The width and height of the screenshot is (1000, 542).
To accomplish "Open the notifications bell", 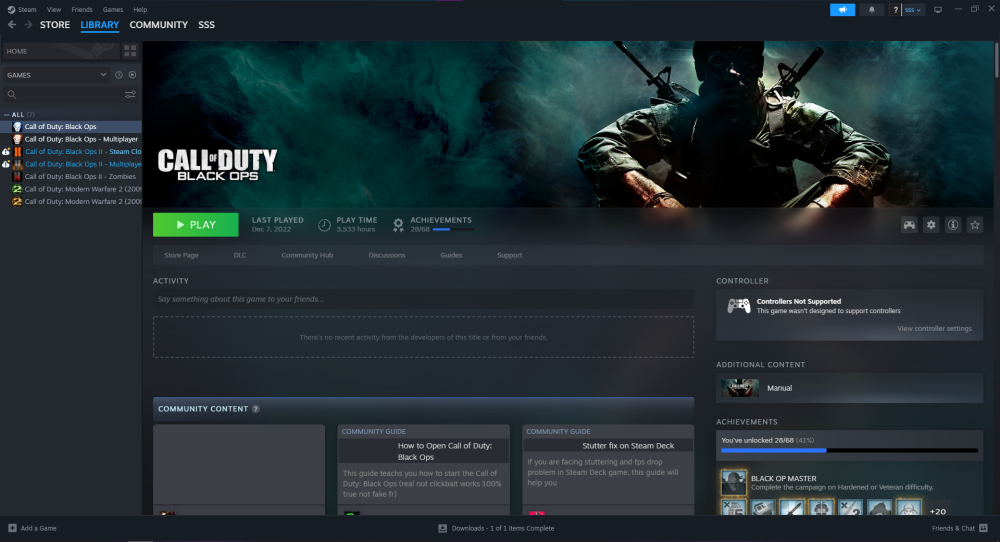I will pyautogui.click(x=873, y=10).
